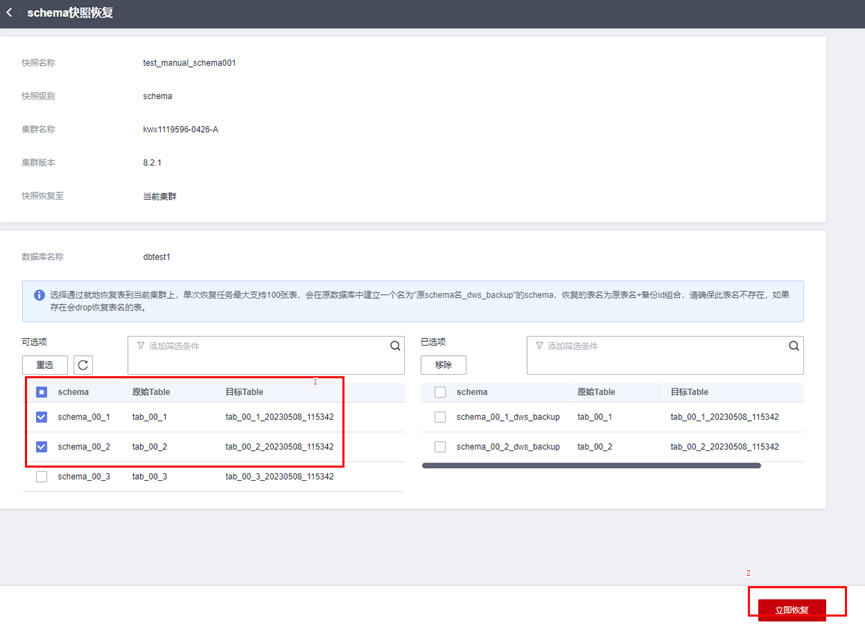Toggle select-all checkbox in selected table header
The image size is (865, 627).
[440, 392]
